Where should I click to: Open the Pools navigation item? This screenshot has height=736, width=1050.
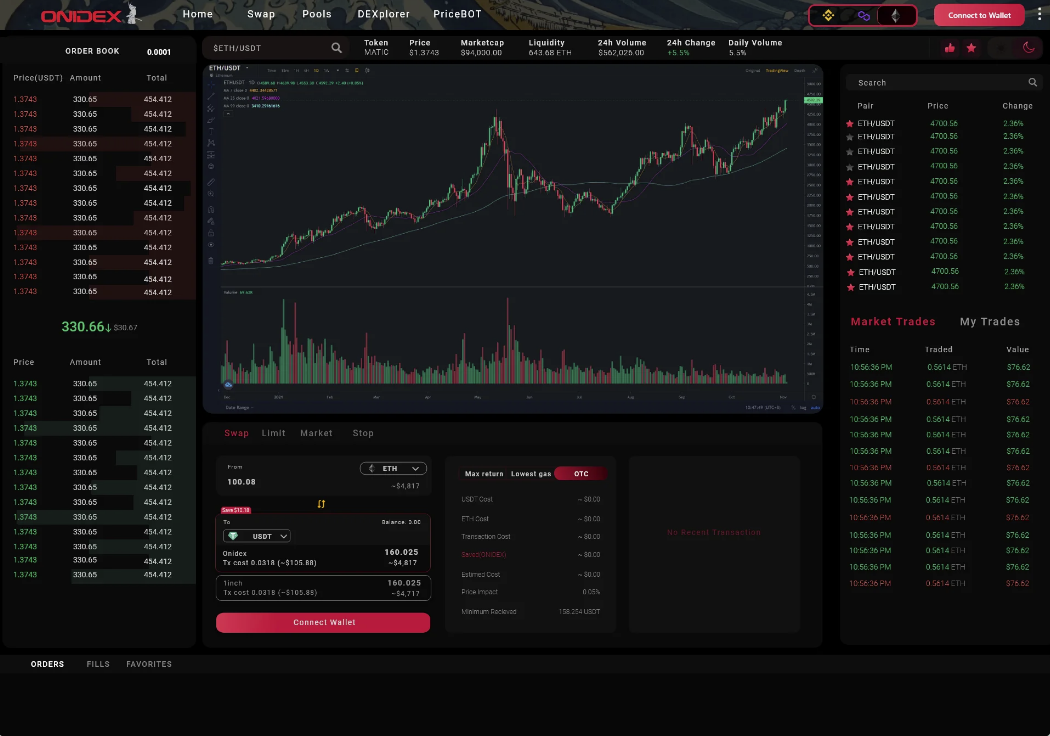(317, 14)
